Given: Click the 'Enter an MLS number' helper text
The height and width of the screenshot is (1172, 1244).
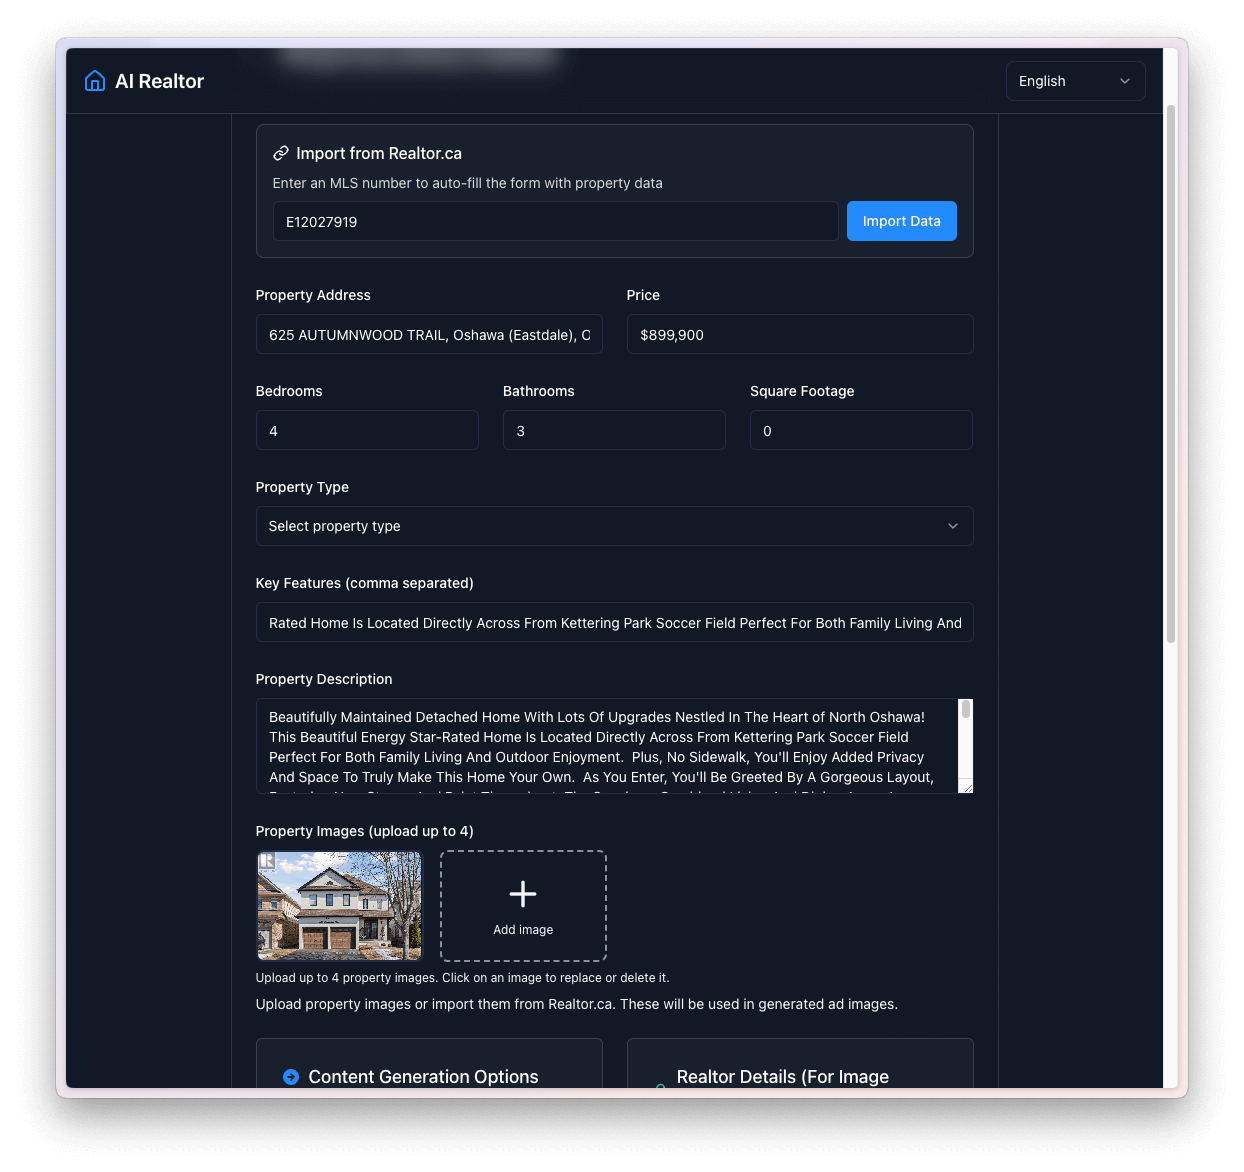Looking at the screenshot, I should (x=468, y=183).
